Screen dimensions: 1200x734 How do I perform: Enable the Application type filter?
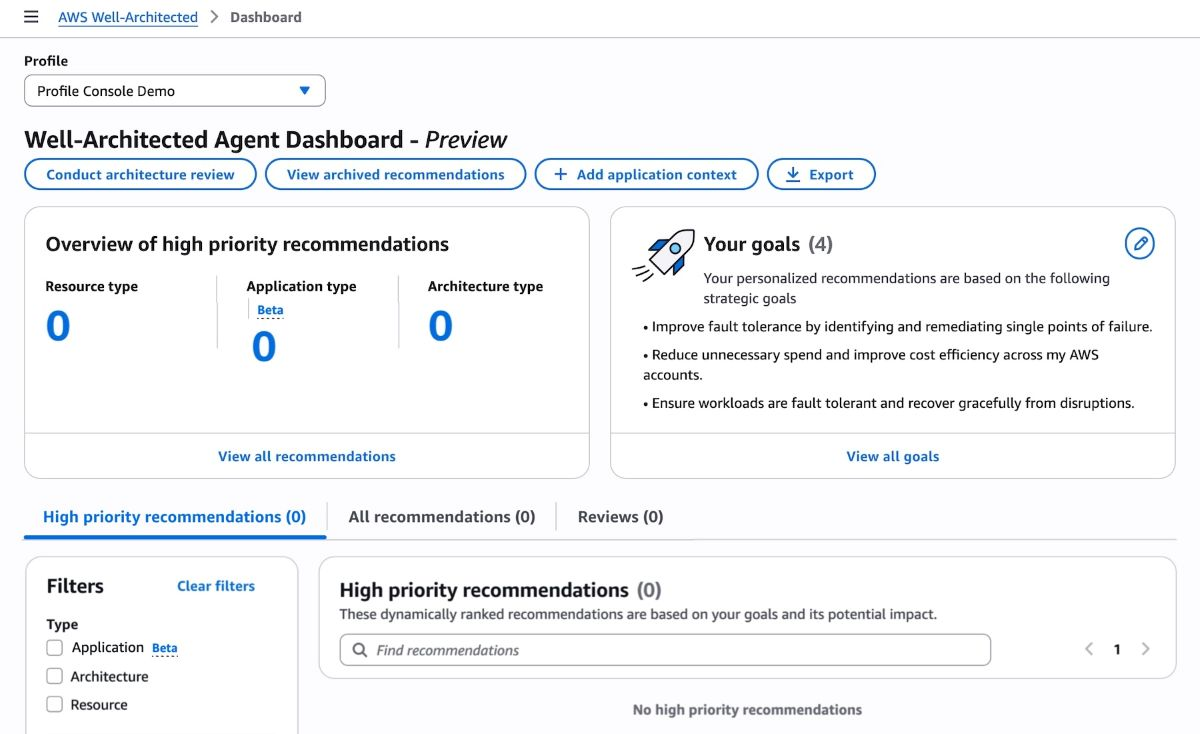tap(55, 648)
